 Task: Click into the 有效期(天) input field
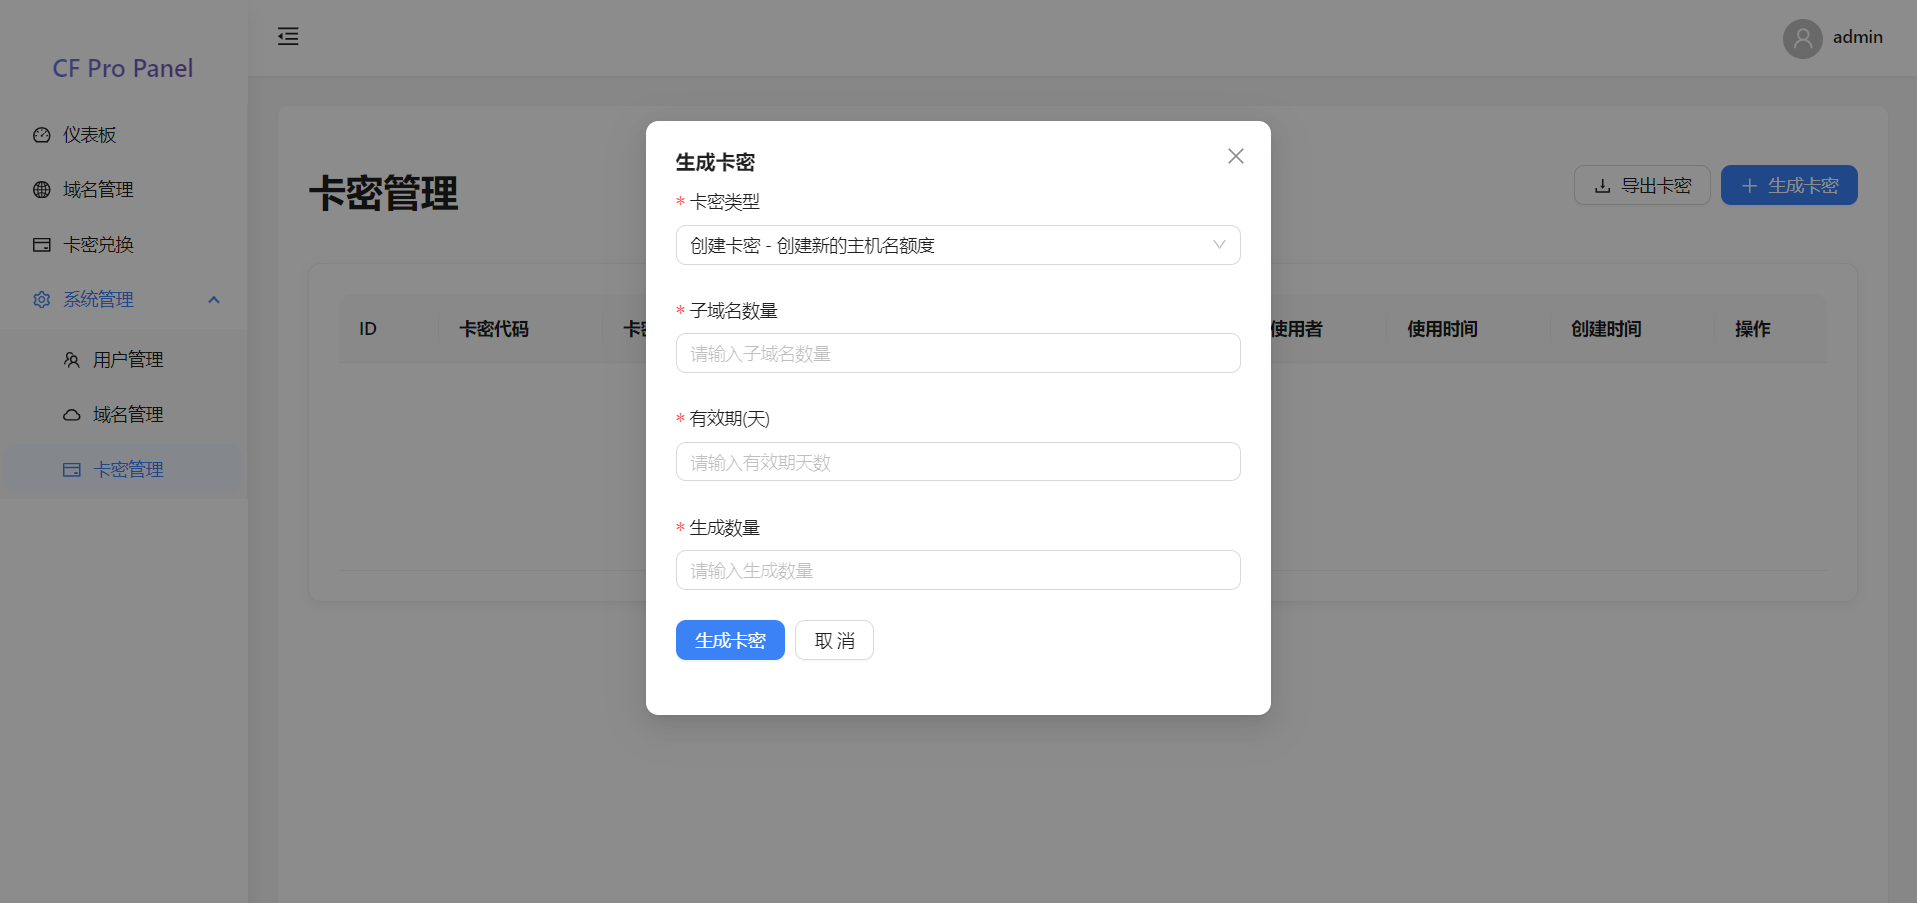point(957,462)
